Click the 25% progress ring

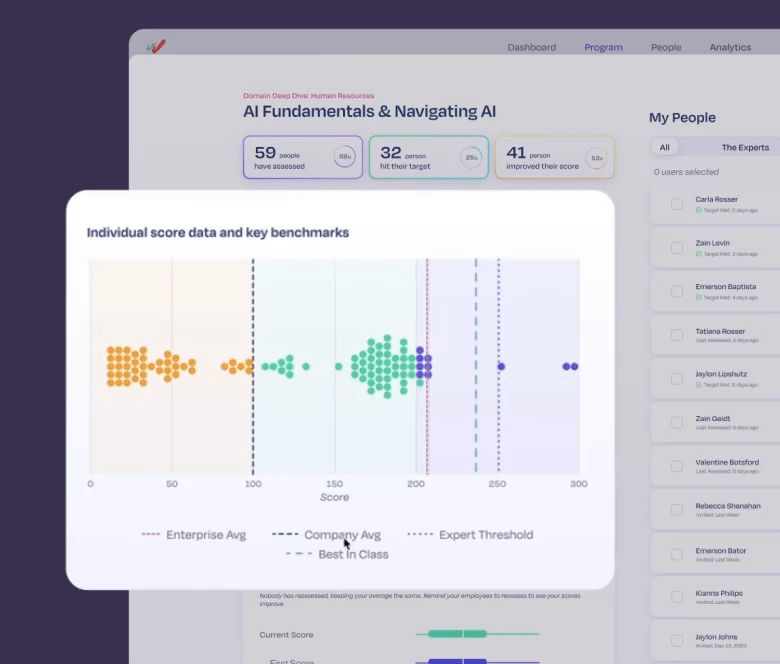[471, 157]
